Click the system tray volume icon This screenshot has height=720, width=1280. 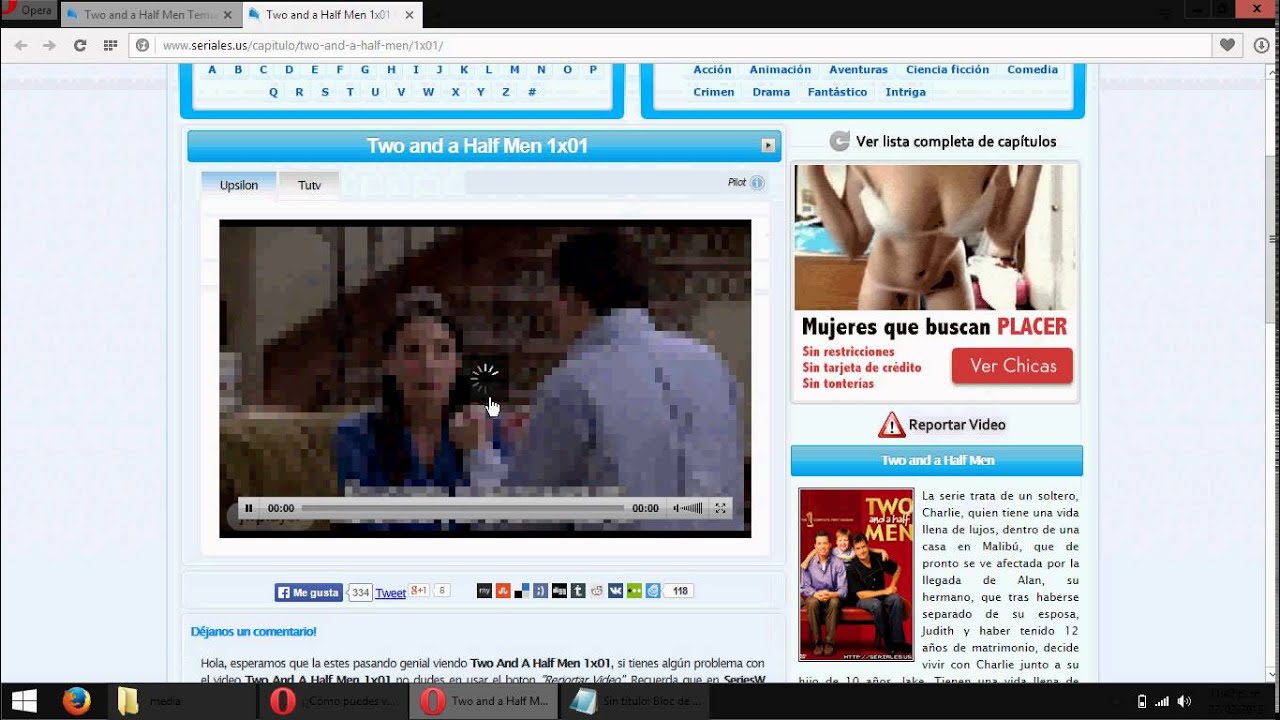click(1183, 701)
